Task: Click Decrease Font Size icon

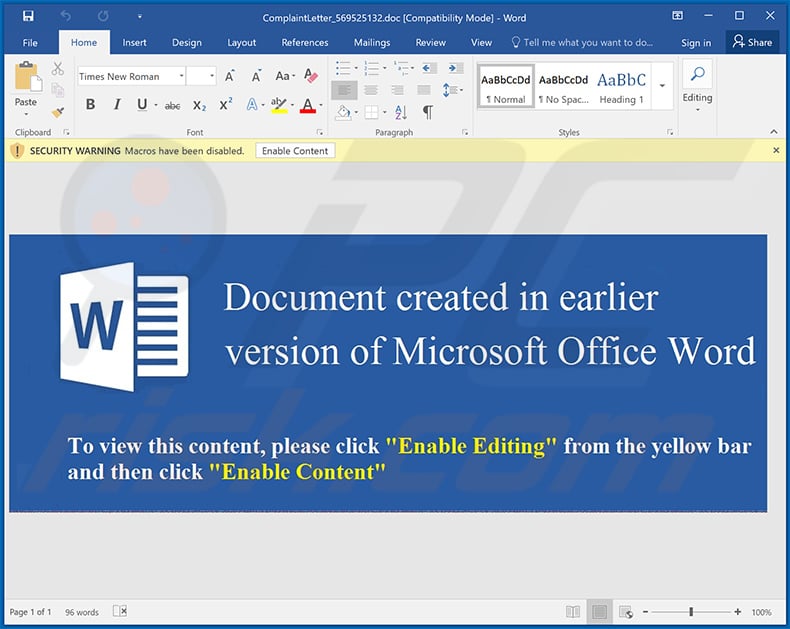Action: pos(256,76)
